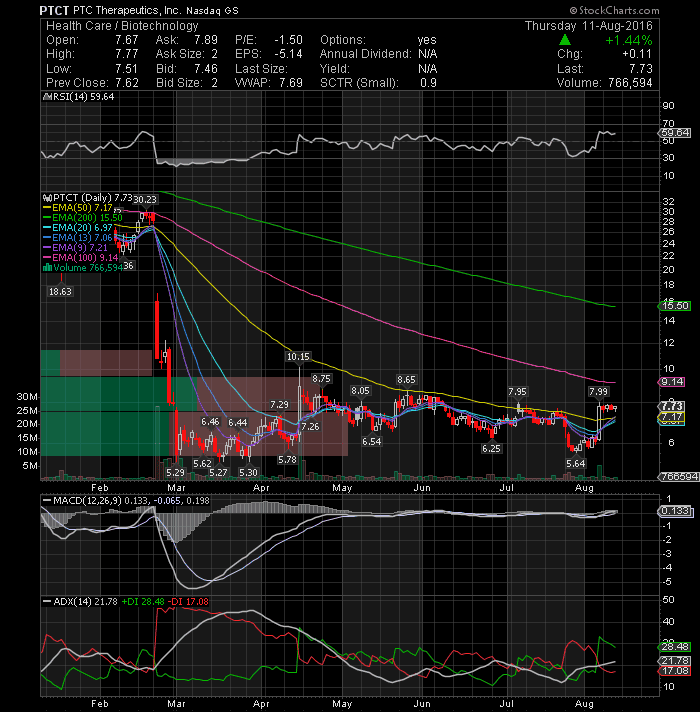Click the P/E value -1.50

(288, 40)
